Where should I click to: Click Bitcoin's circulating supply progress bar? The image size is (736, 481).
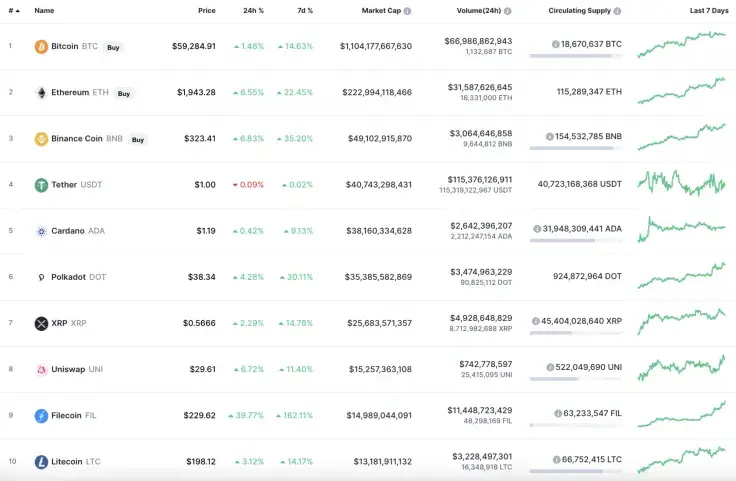click(x=570, y=57)
